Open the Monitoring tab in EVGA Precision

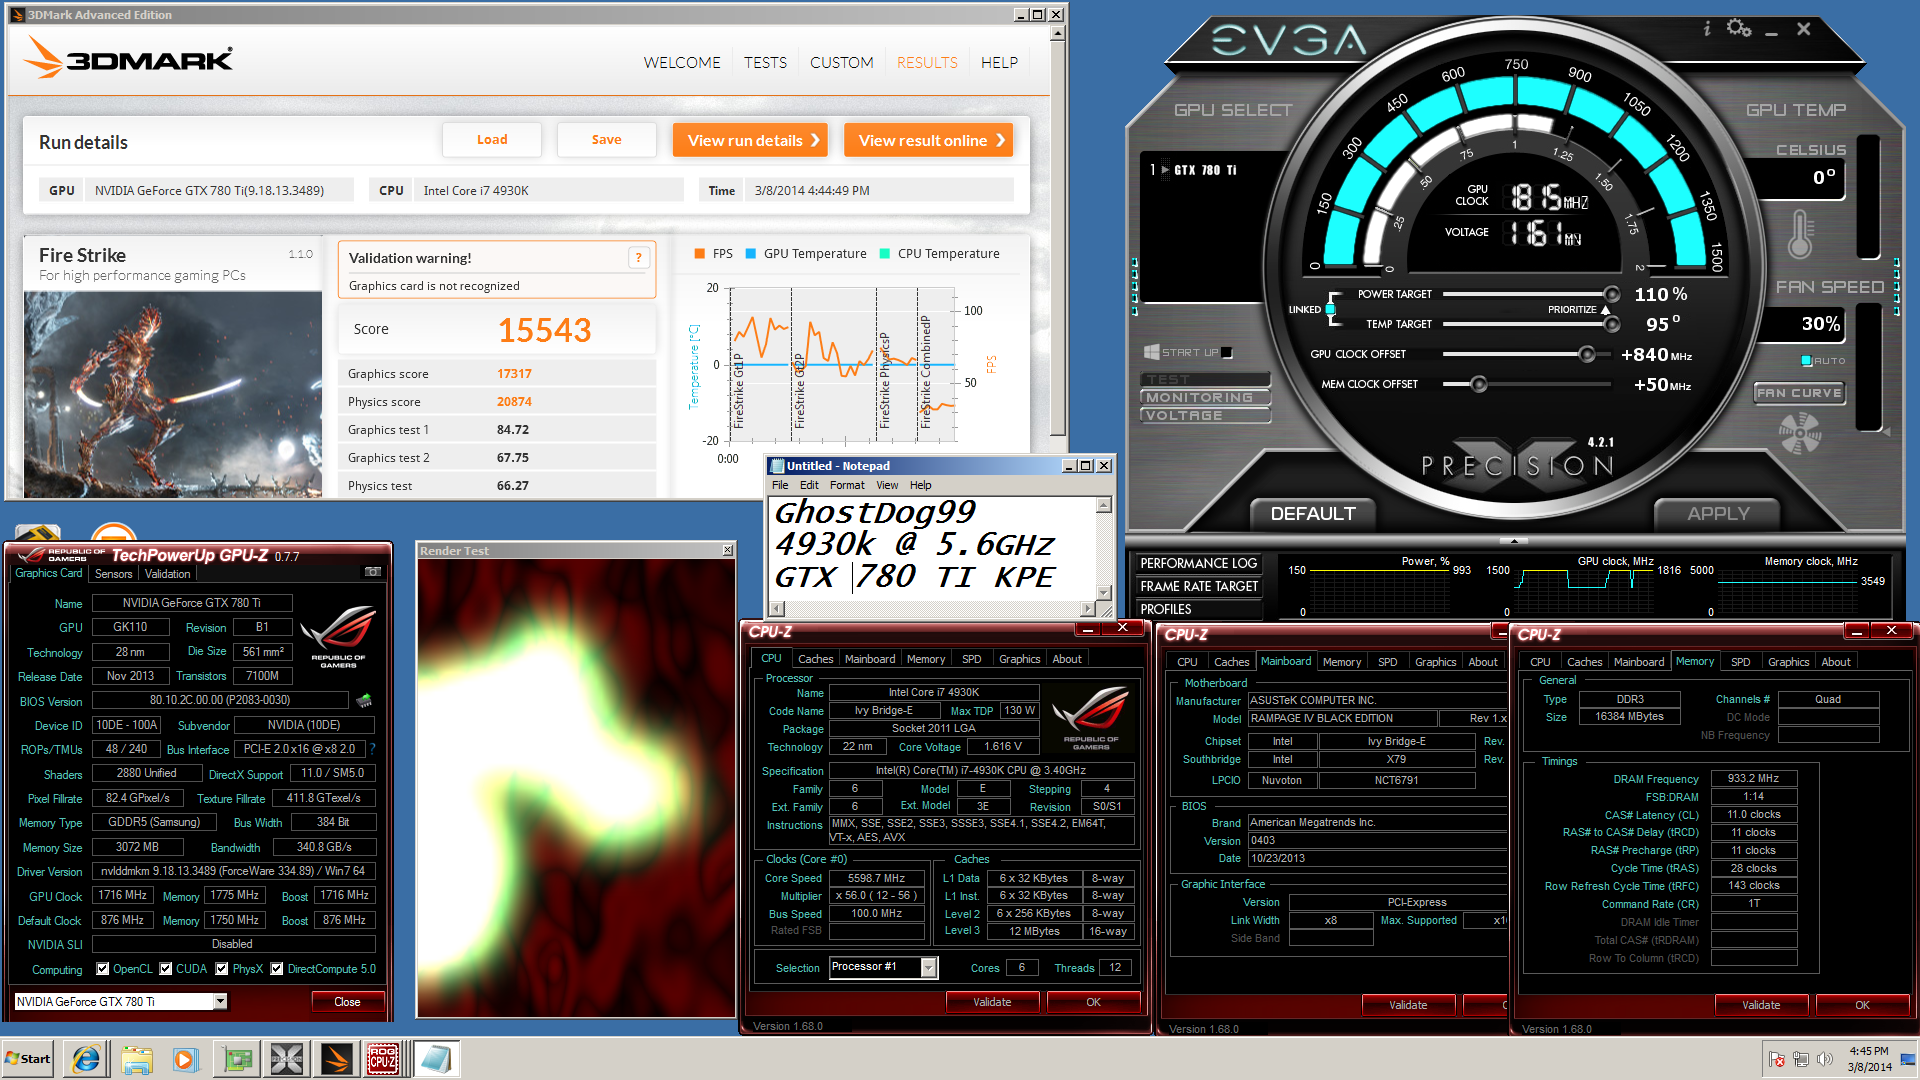click(x=1205, y=398)
